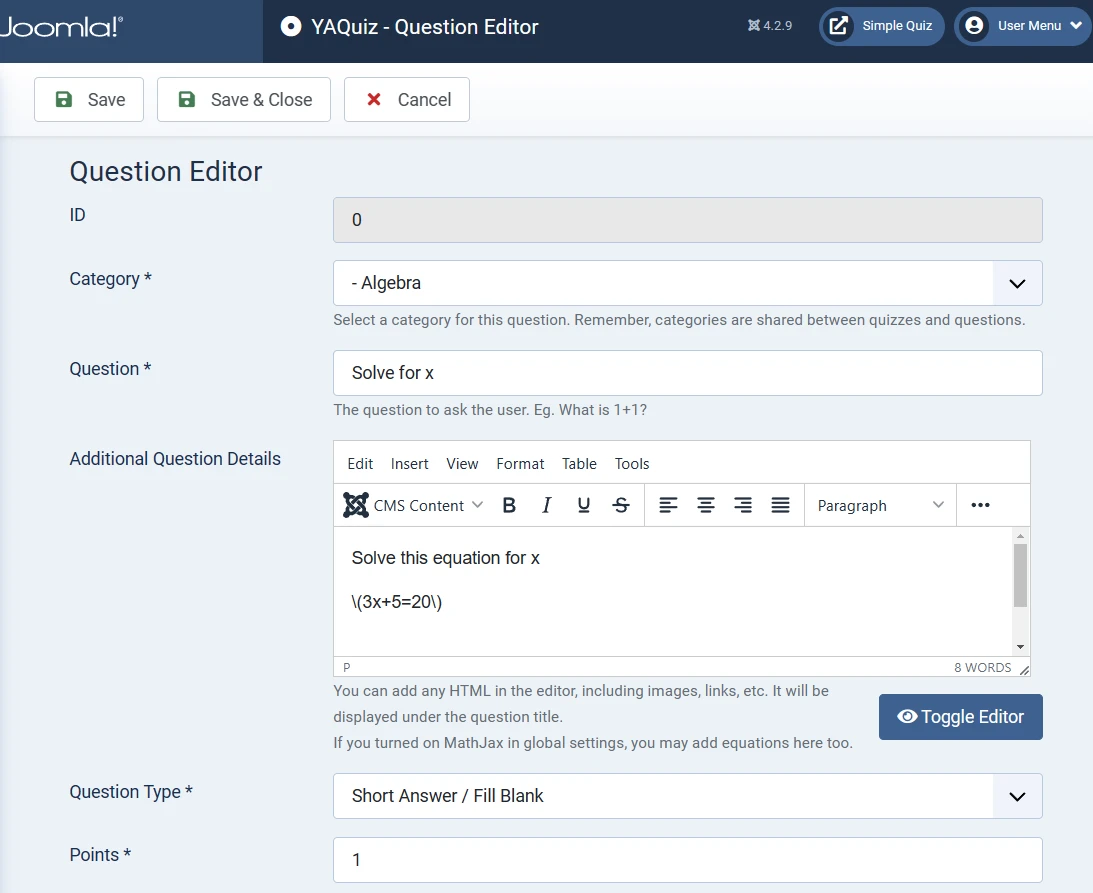Open the editor Format menu
This screenshot has height=893, width=1093.
pyautogui.click(x=520, y=464)
